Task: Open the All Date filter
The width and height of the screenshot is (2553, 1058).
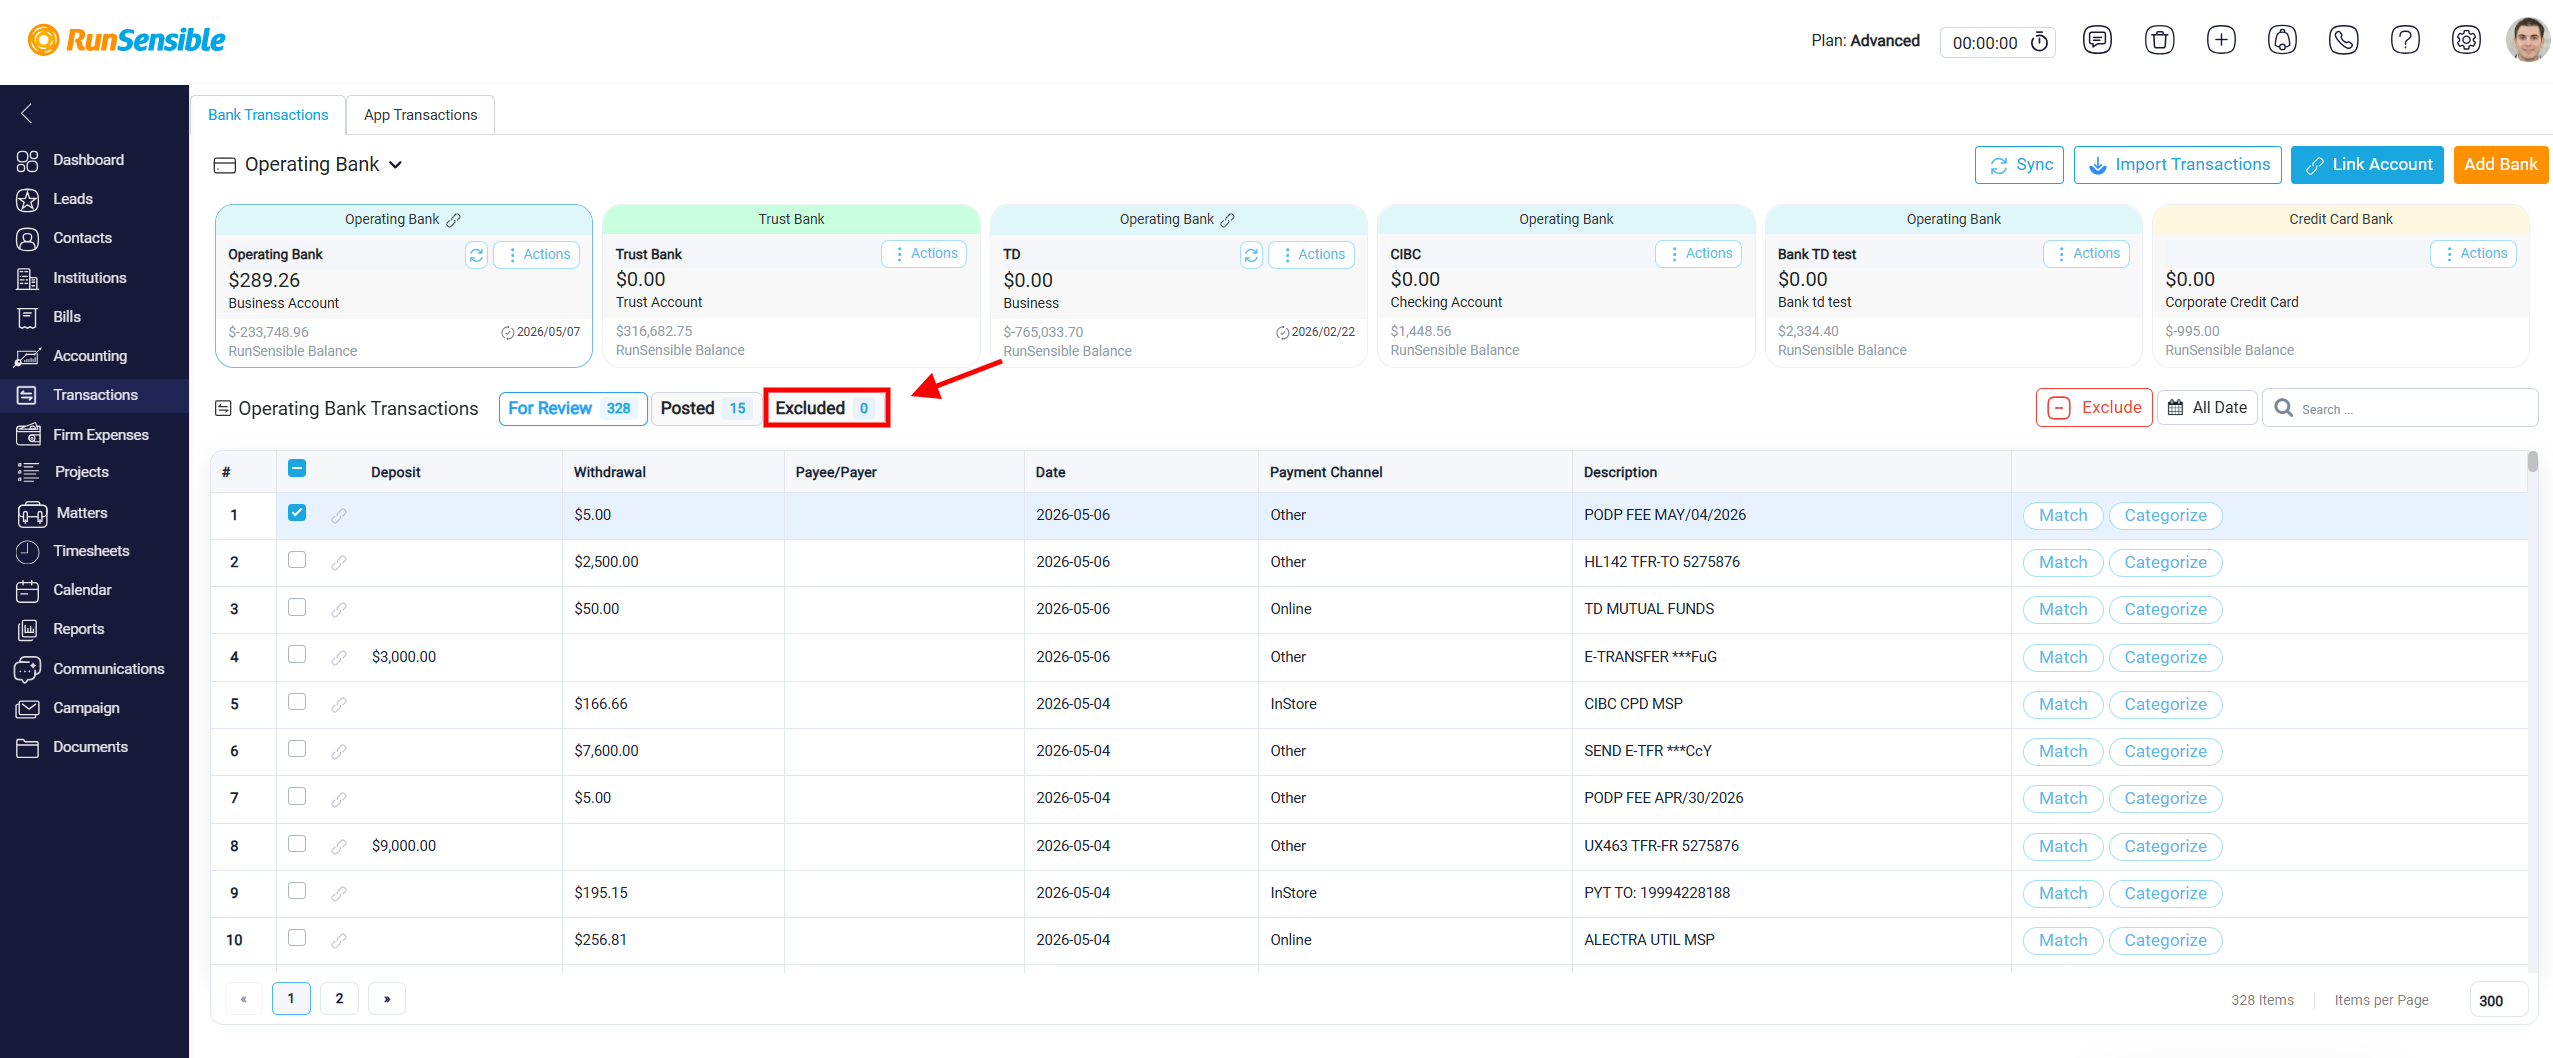Action: (2207, 408)
